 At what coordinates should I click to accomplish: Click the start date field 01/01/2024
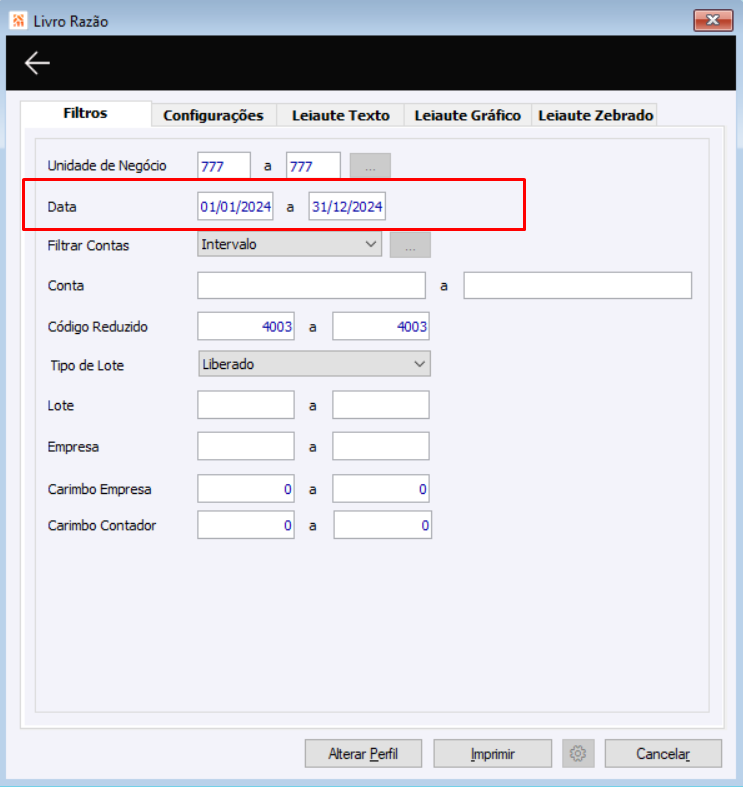[235, 206]
